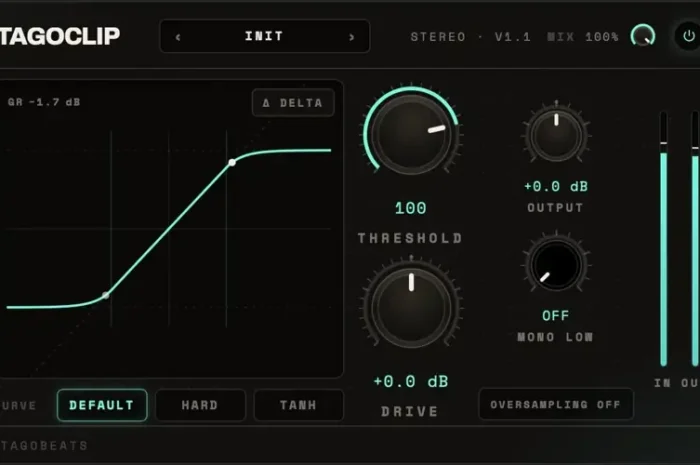Enable the Delta listen button
The image size is (700, 465).
coord(293,103)
